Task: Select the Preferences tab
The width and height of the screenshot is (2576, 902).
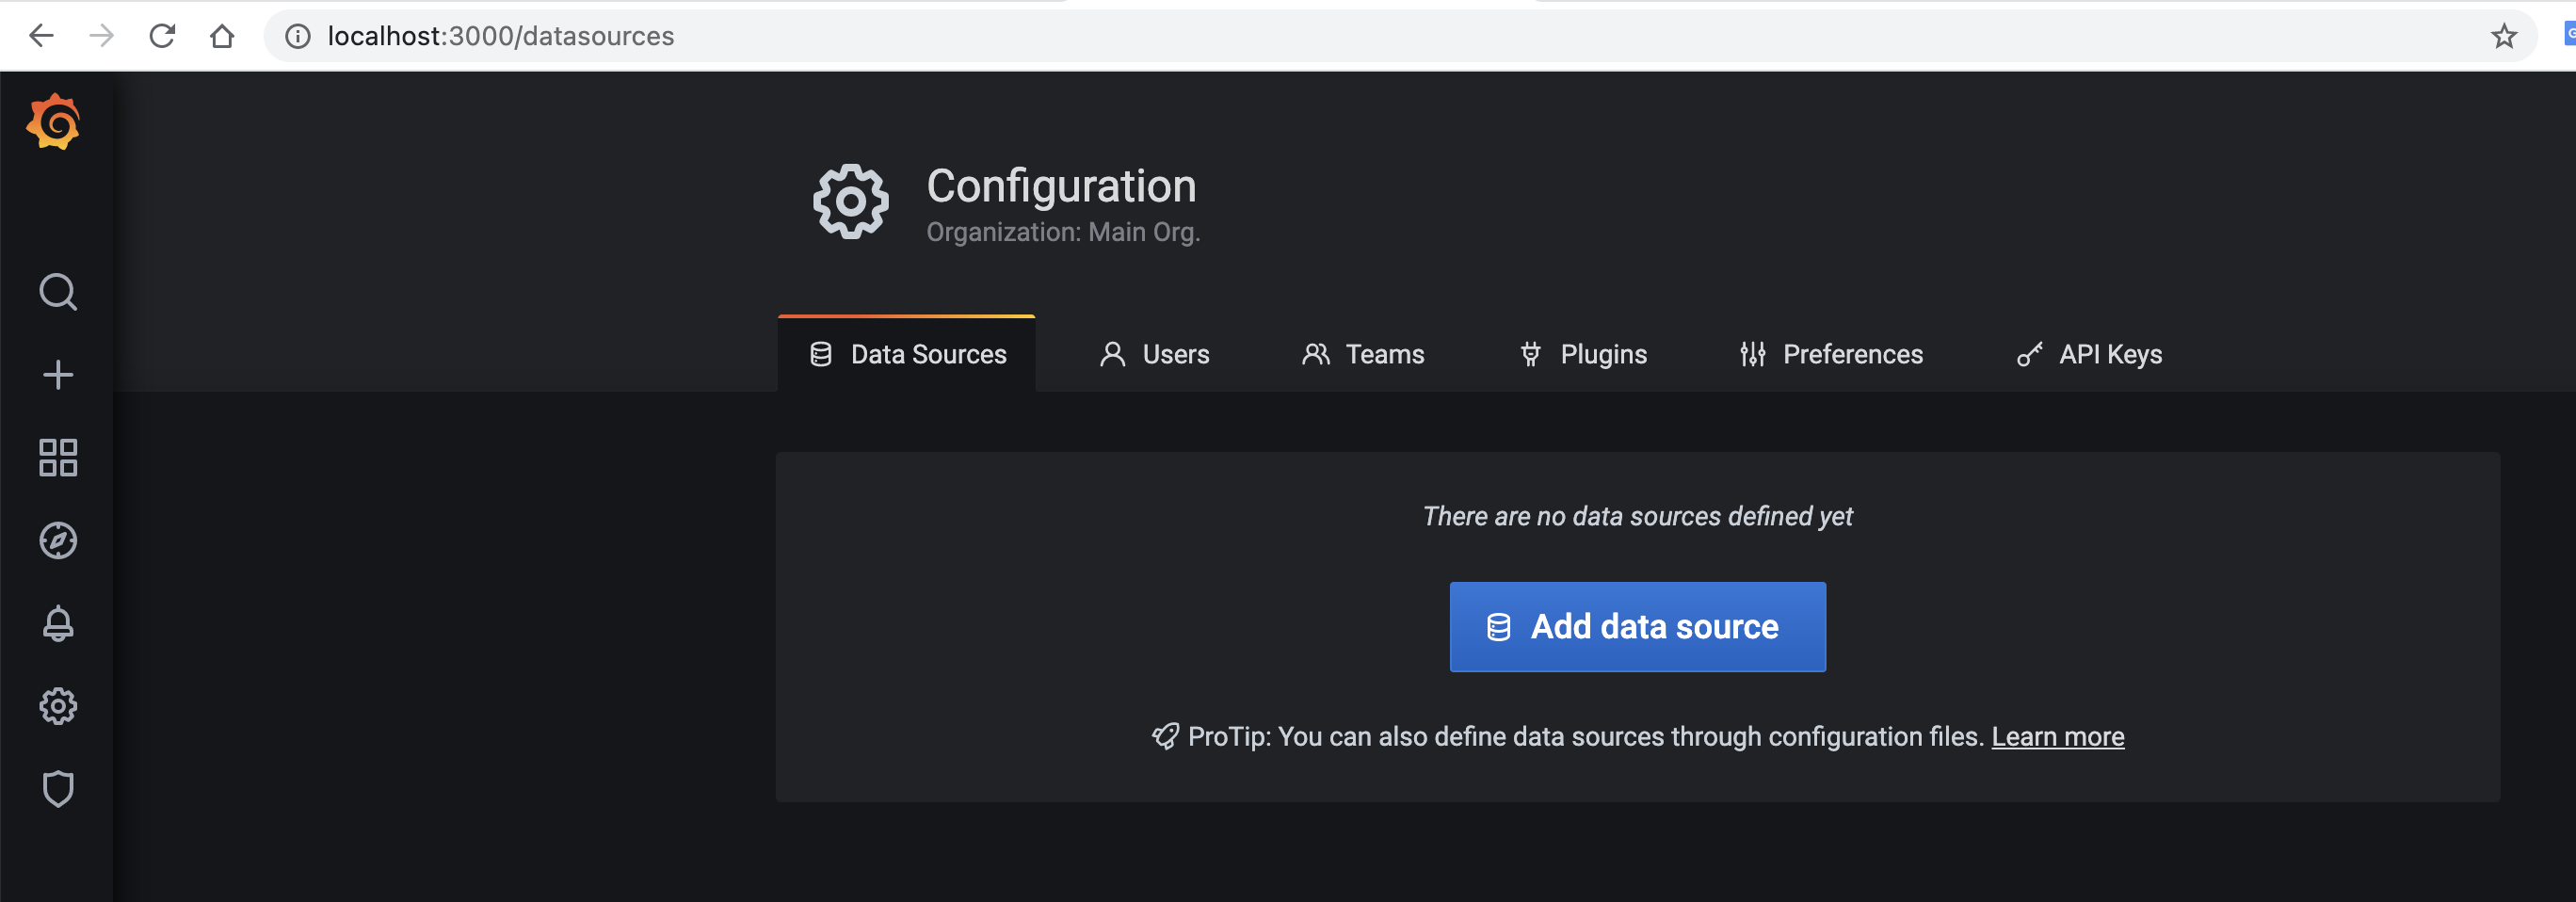Action: point(1831,354)
